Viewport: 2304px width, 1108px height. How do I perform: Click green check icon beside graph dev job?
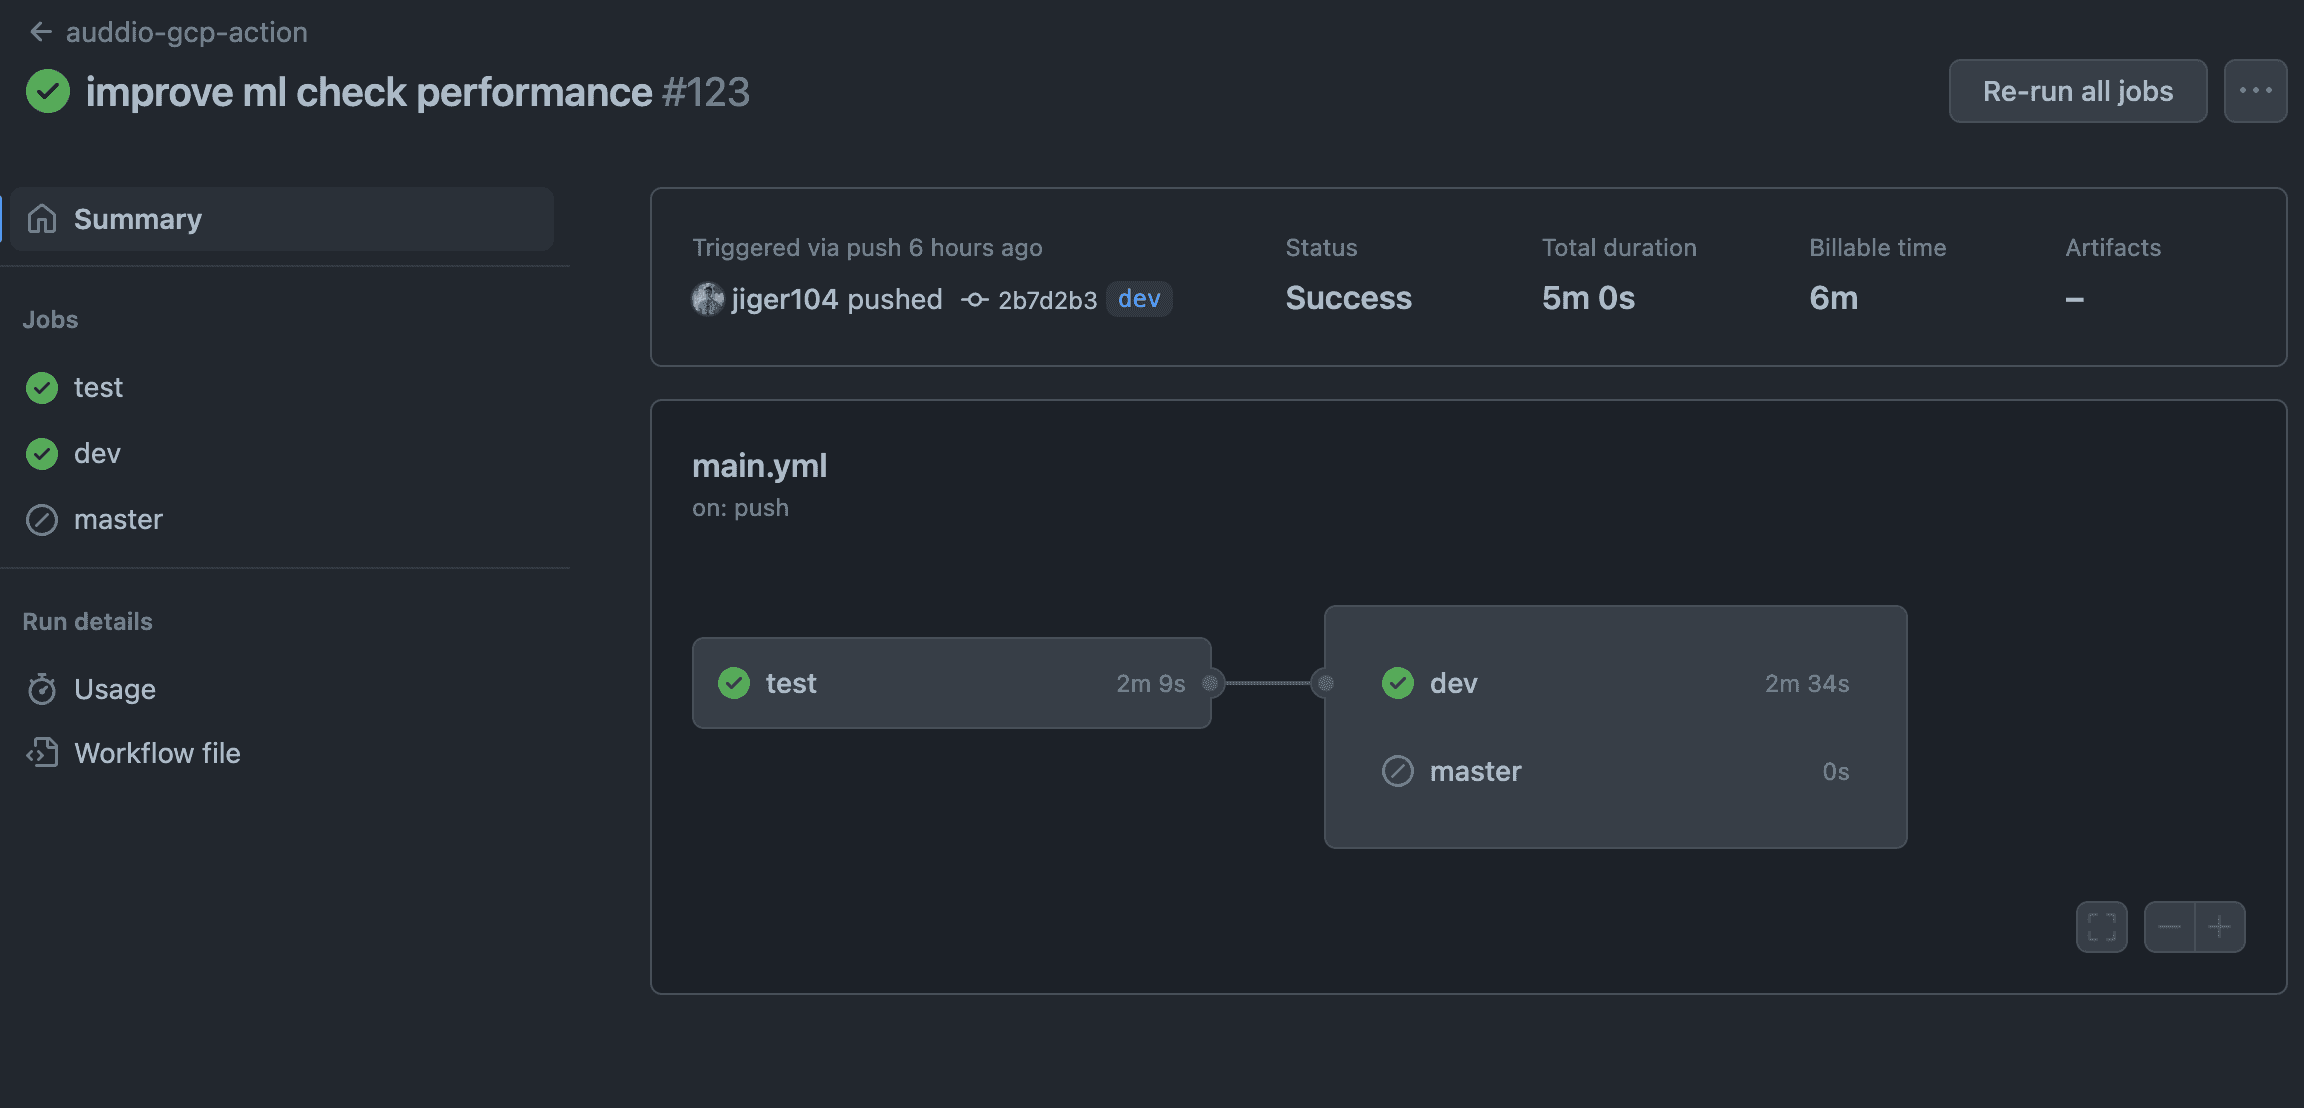tap(1398, 683)
